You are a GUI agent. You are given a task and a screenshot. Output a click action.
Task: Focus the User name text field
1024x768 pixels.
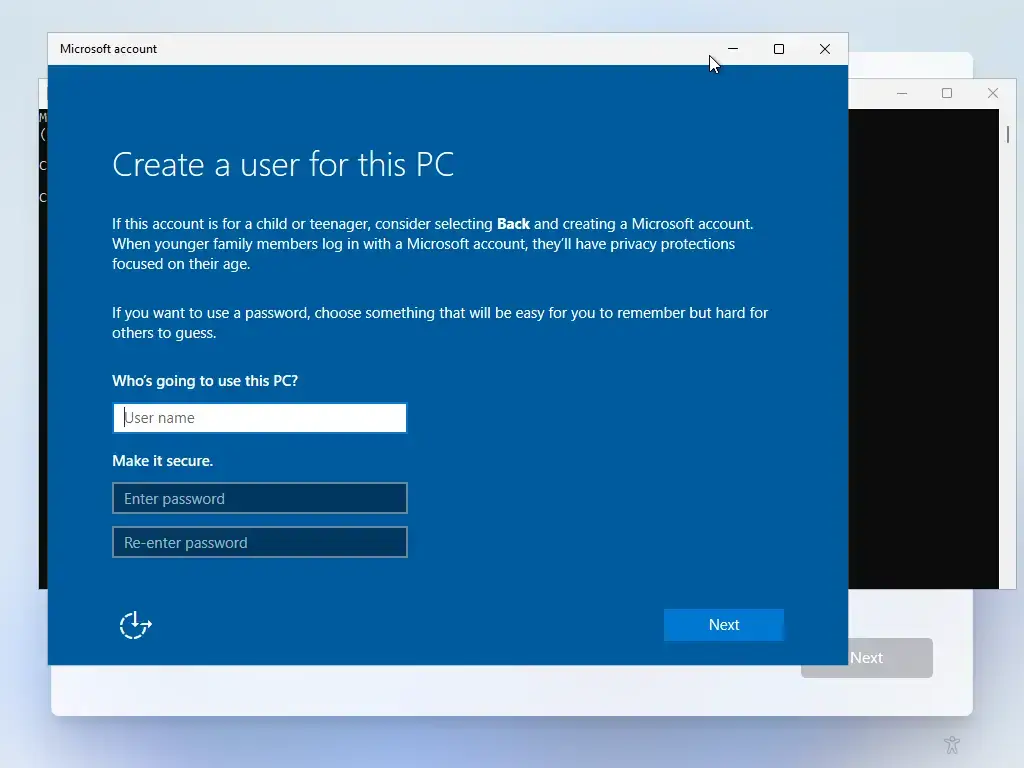260,418
